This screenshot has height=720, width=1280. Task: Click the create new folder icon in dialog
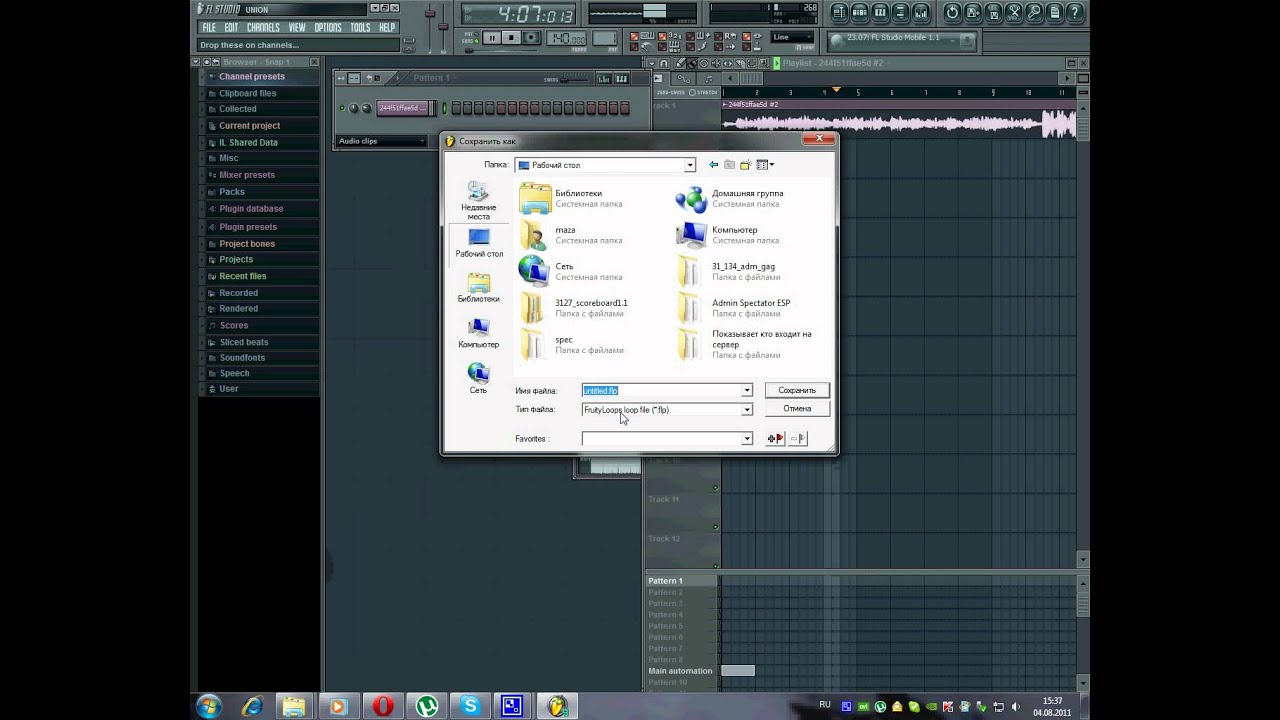pyautogui.click(x=745, y=165)
